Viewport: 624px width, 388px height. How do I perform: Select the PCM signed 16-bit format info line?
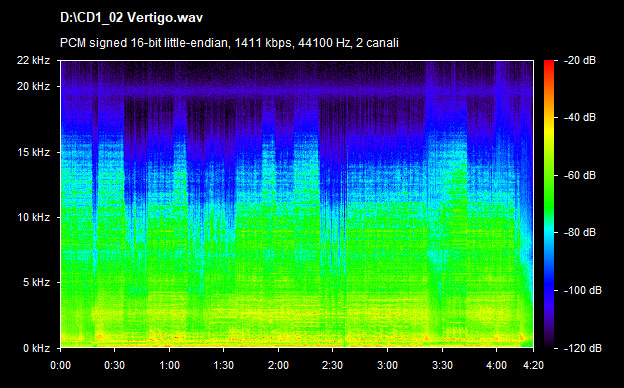tap(229, 43)
